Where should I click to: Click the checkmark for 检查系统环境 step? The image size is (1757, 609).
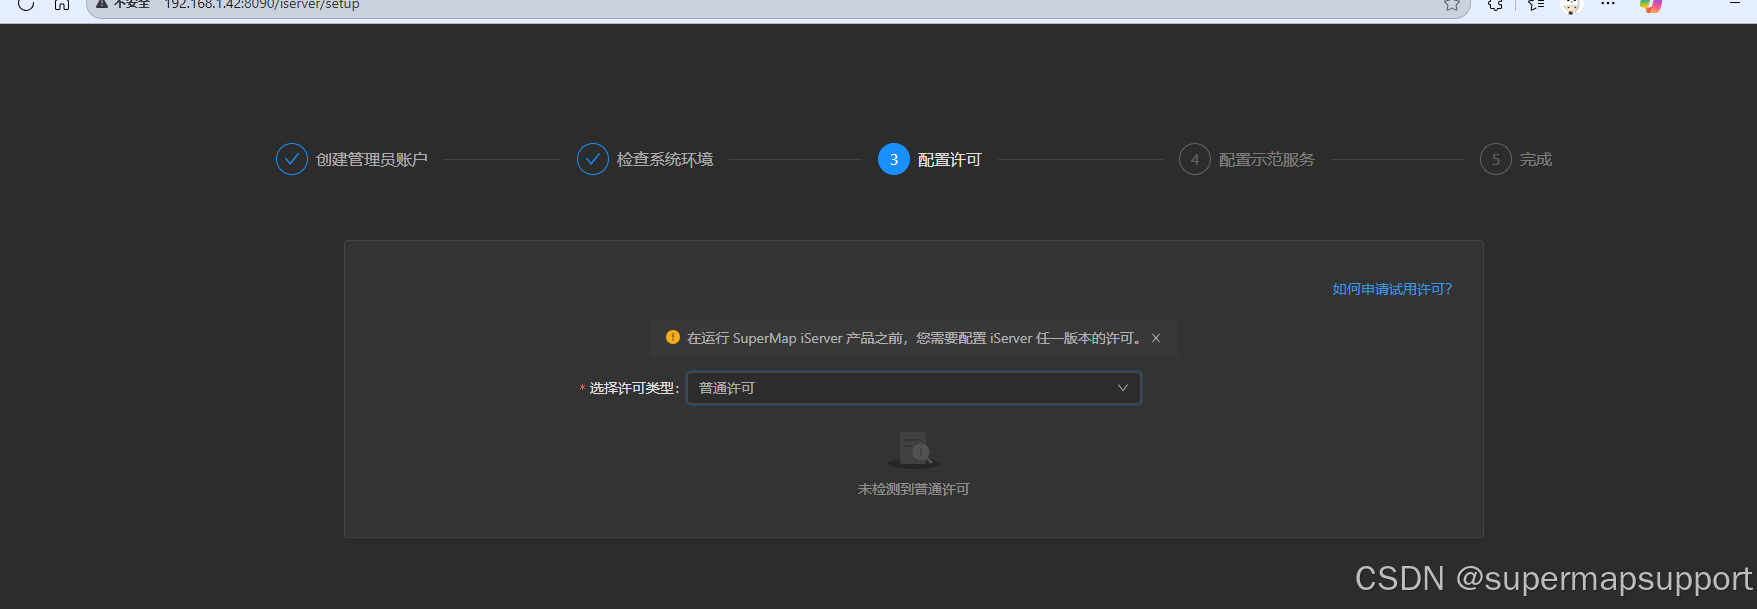pyautogui.click(x=593, y=159)
